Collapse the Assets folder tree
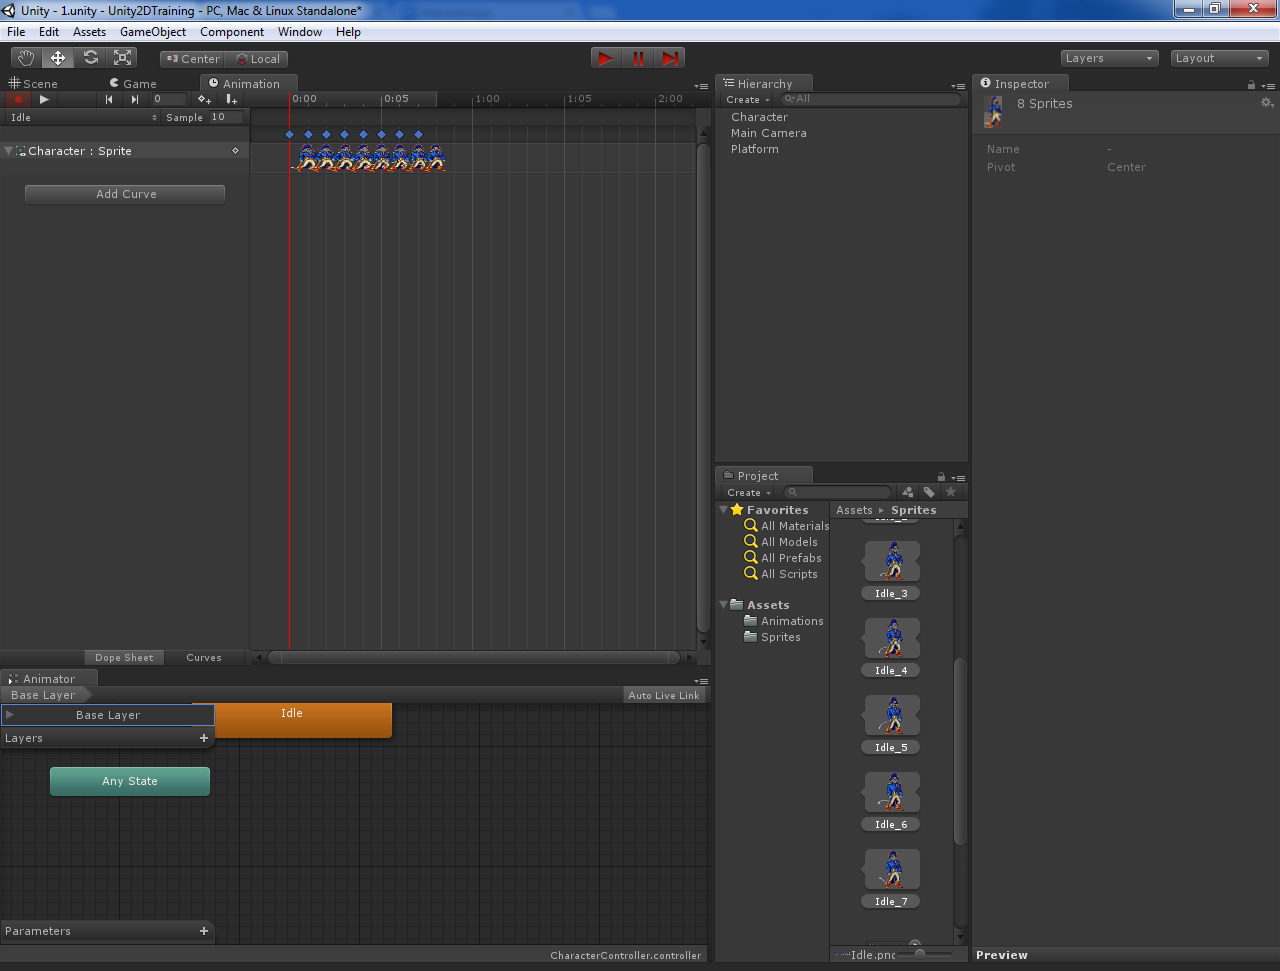 [723, 605]
